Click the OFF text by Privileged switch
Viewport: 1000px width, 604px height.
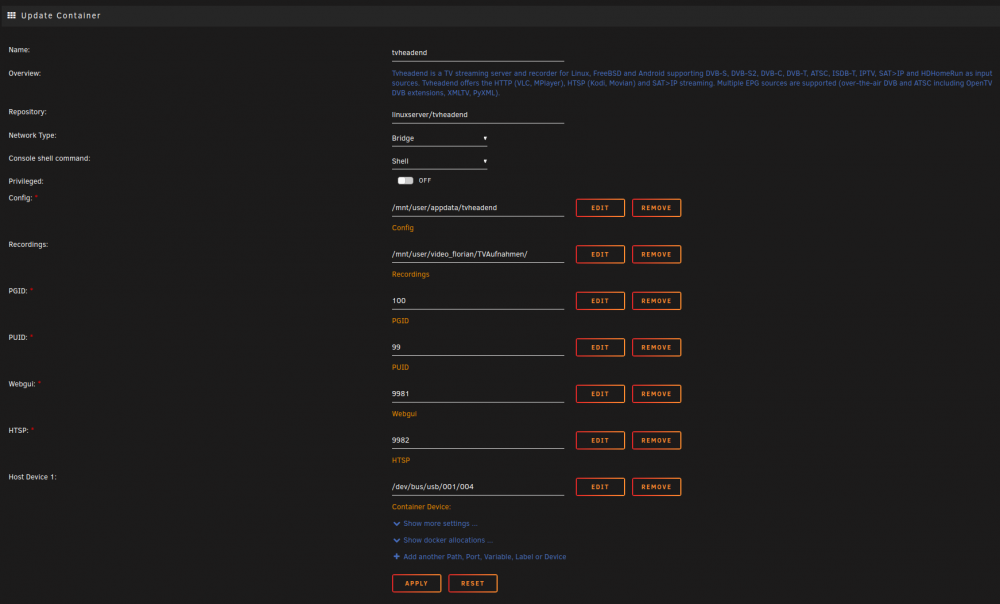425,180
